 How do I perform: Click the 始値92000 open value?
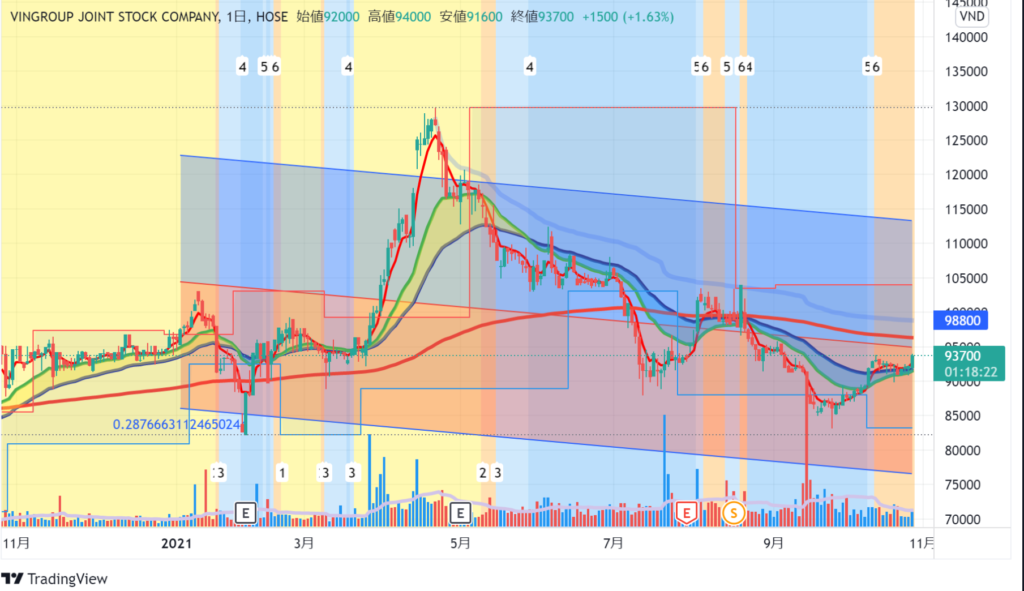click(328, 17)
